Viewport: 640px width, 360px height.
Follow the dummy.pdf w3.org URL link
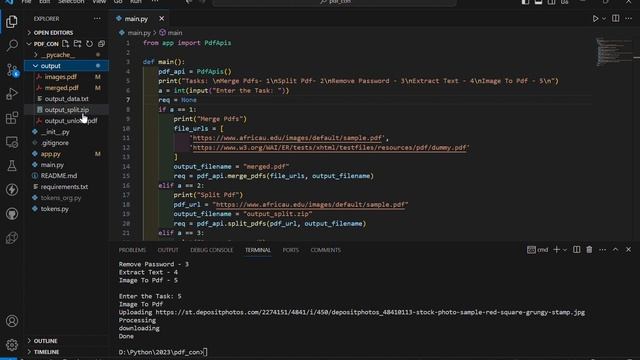point(331,147)
